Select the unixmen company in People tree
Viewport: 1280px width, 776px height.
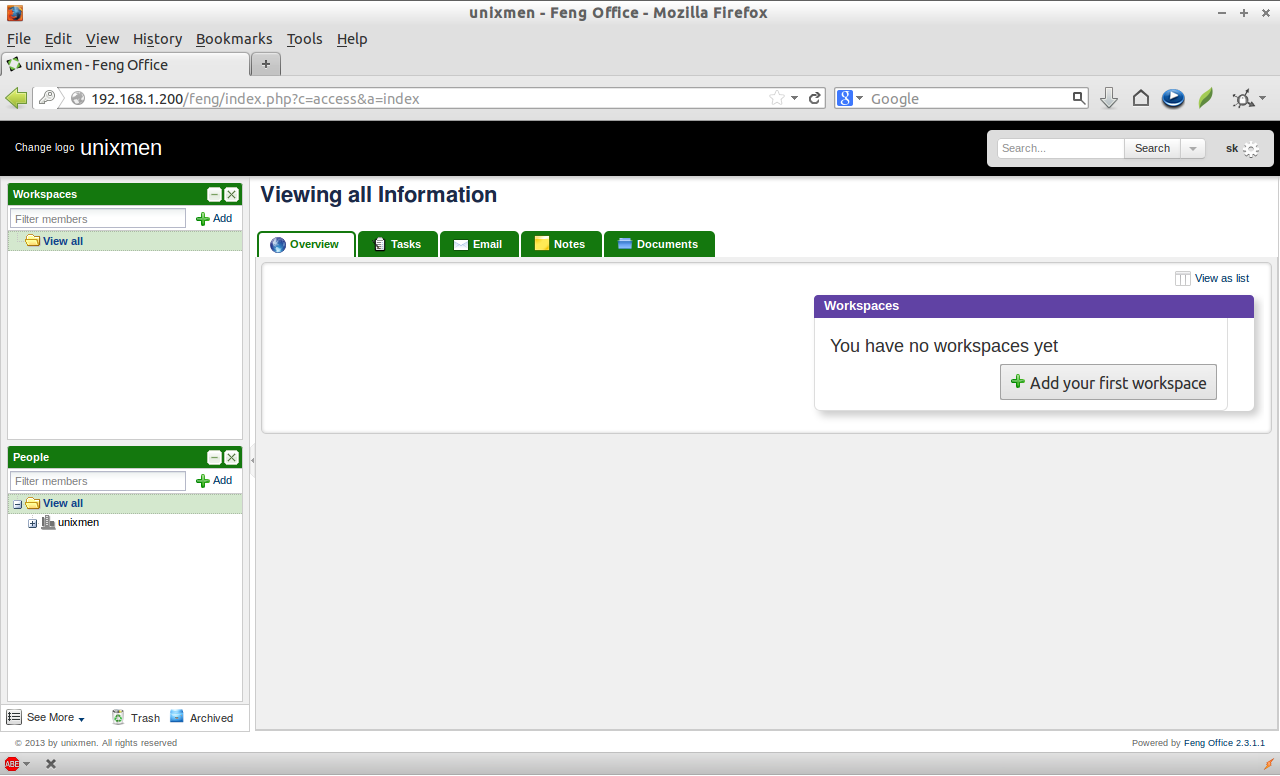tap(78, 522)
